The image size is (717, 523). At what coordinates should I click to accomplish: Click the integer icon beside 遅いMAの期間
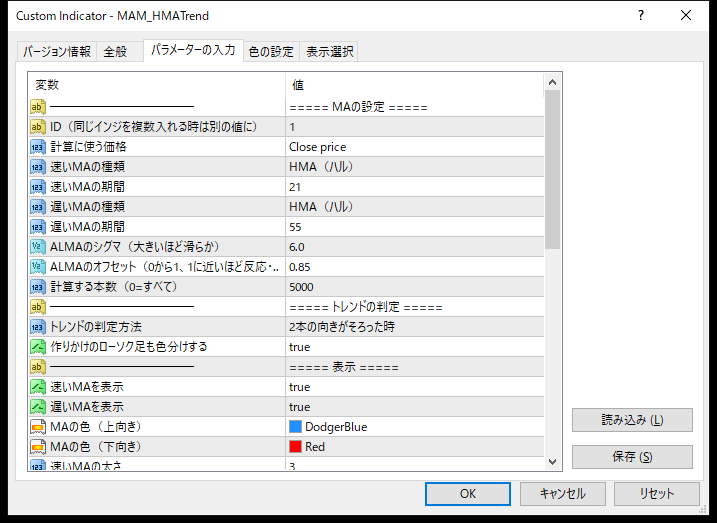click(38, 227)
